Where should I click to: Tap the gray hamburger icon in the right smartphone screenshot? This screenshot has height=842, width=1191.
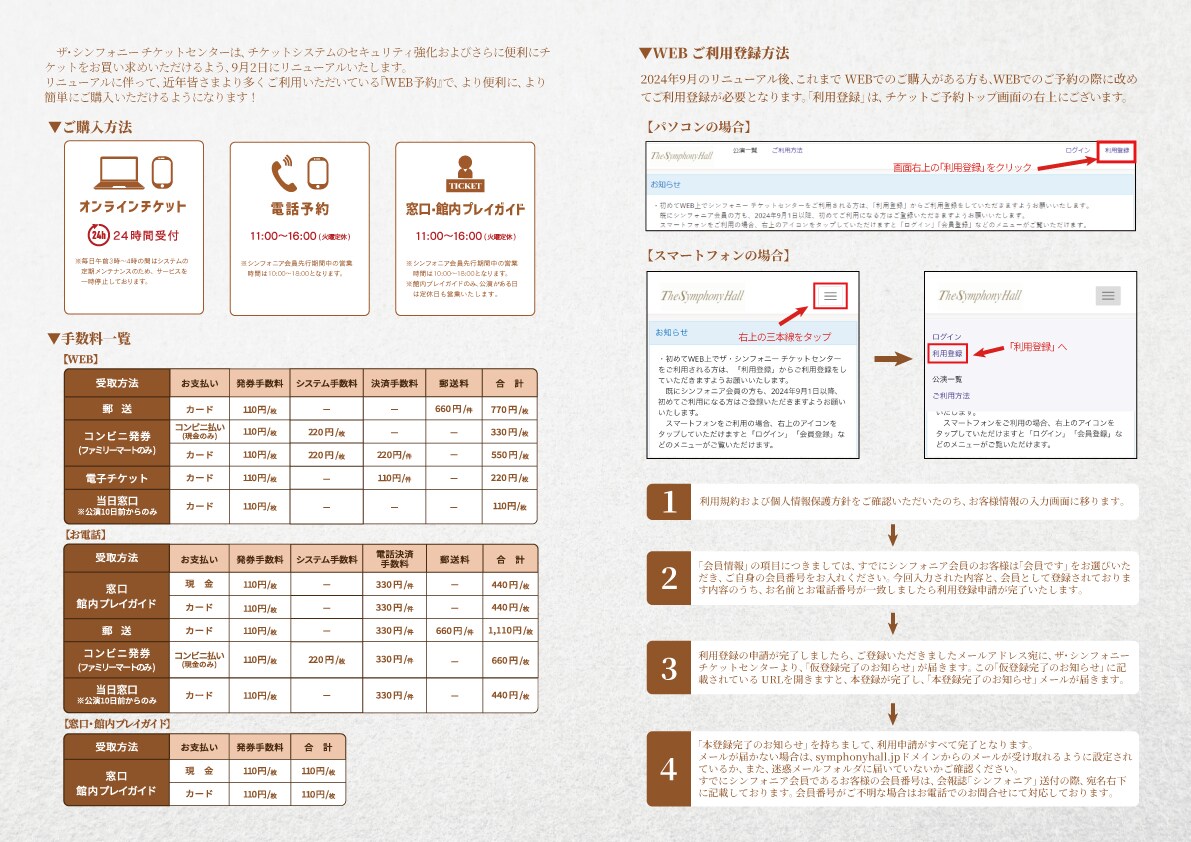tap(1108, 296)
